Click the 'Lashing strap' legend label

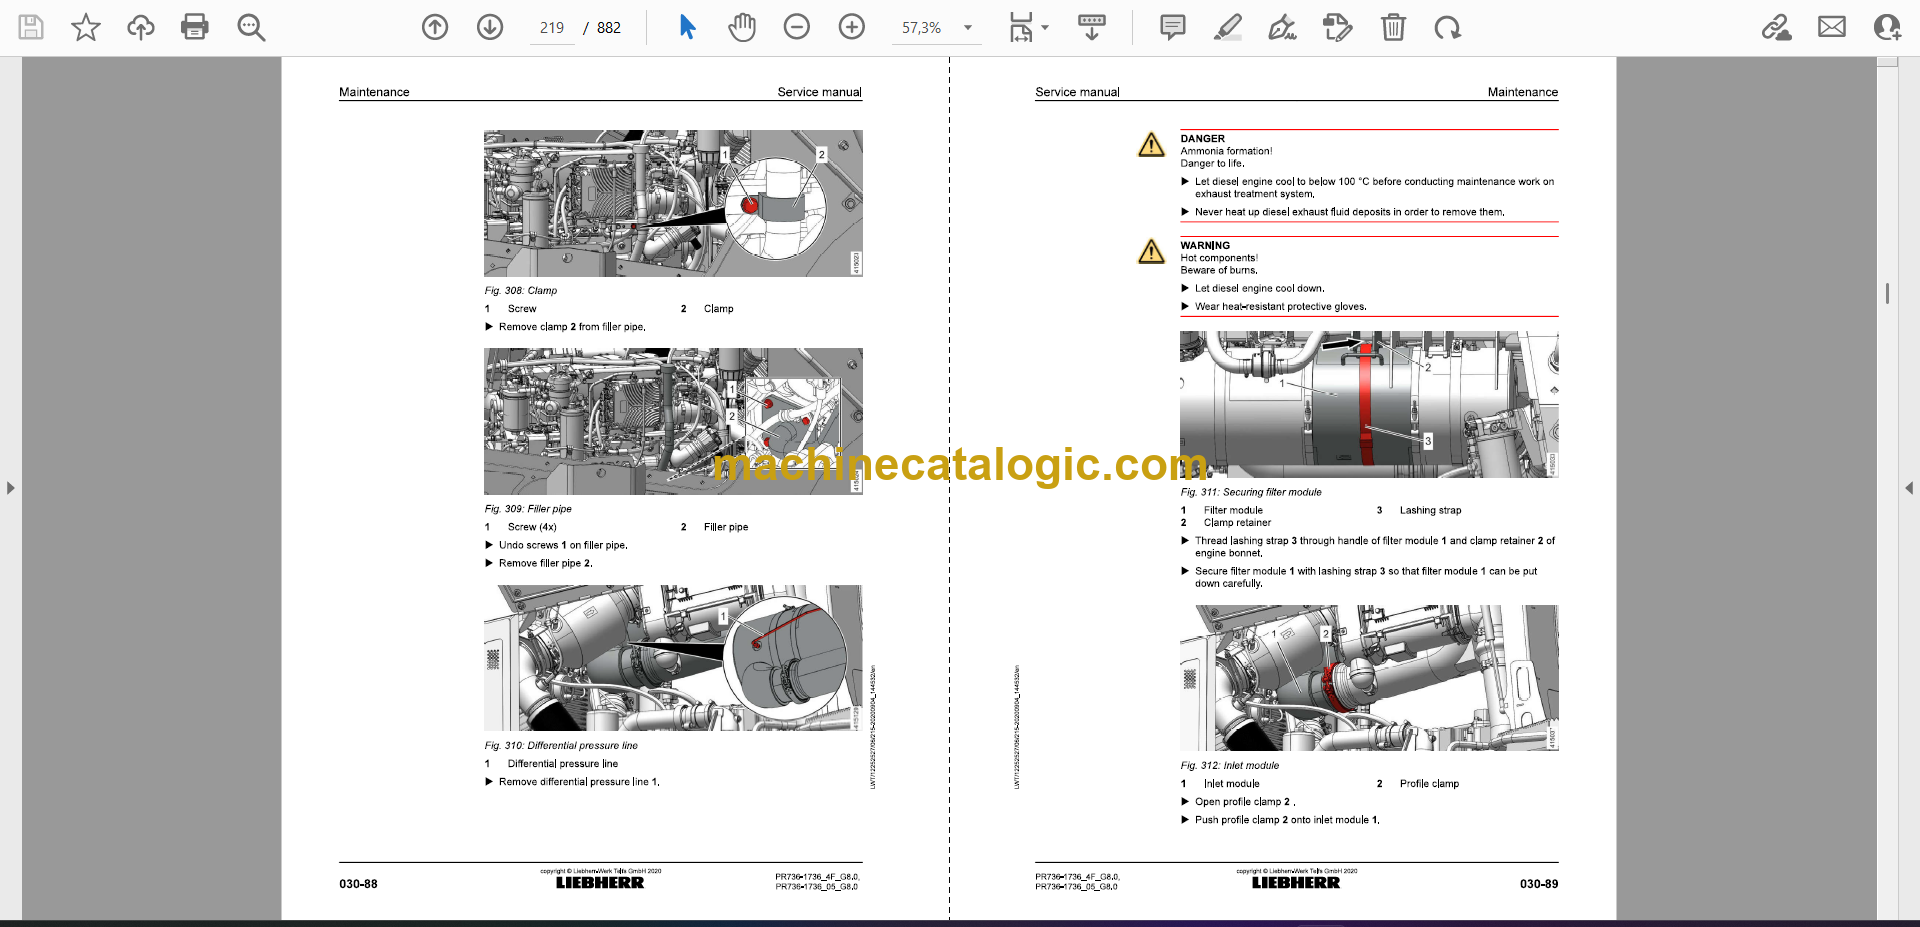point(1430,510)
